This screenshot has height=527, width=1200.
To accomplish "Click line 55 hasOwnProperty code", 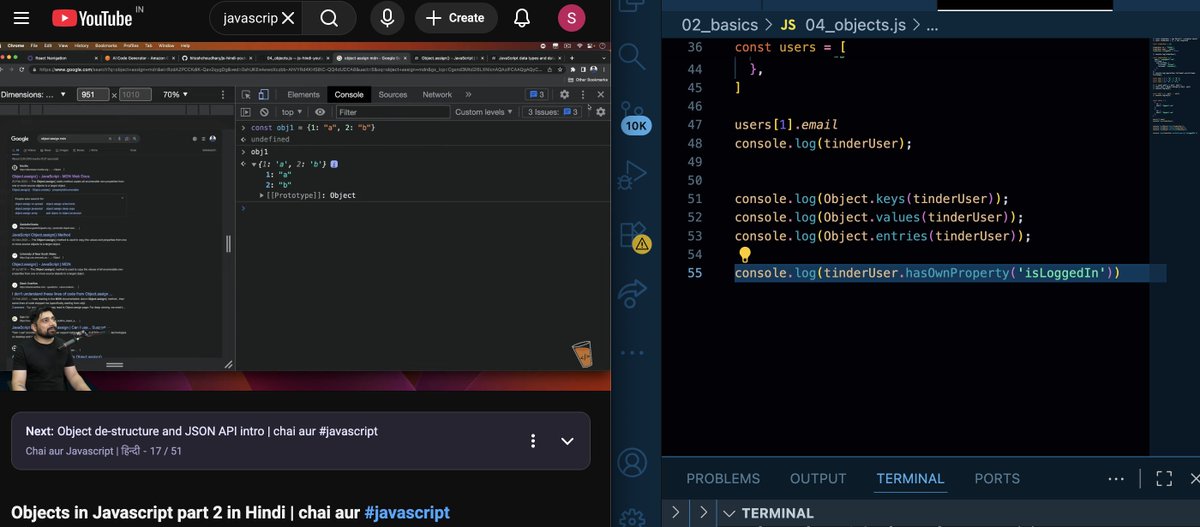I will (x=927, y=273).
